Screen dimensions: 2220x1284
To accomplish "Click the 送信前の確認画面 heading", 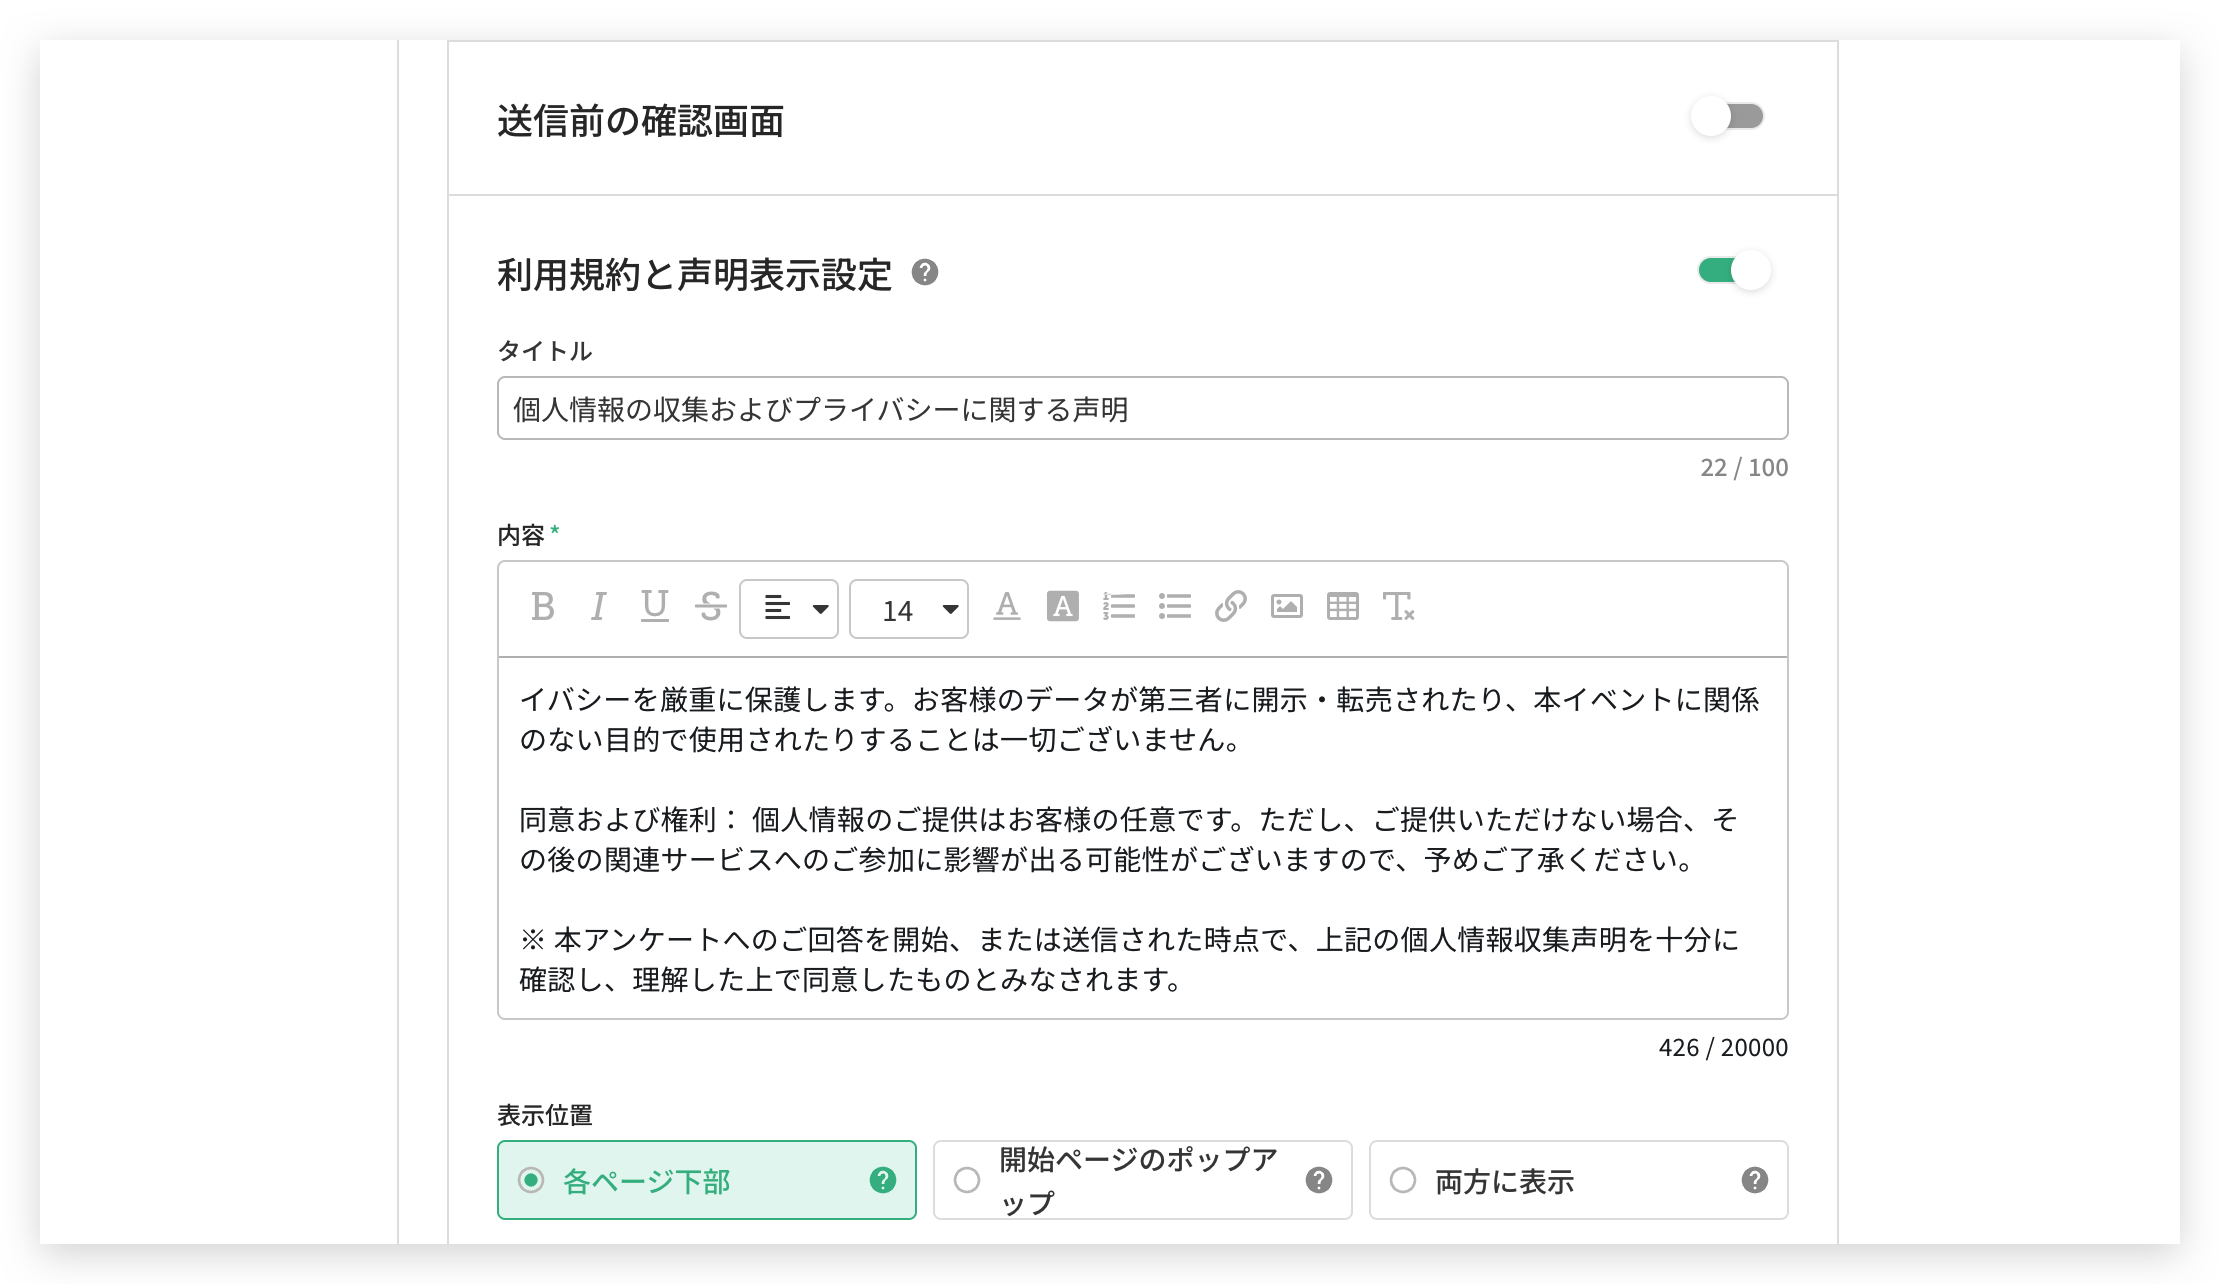I will click(x=641, y=121).
